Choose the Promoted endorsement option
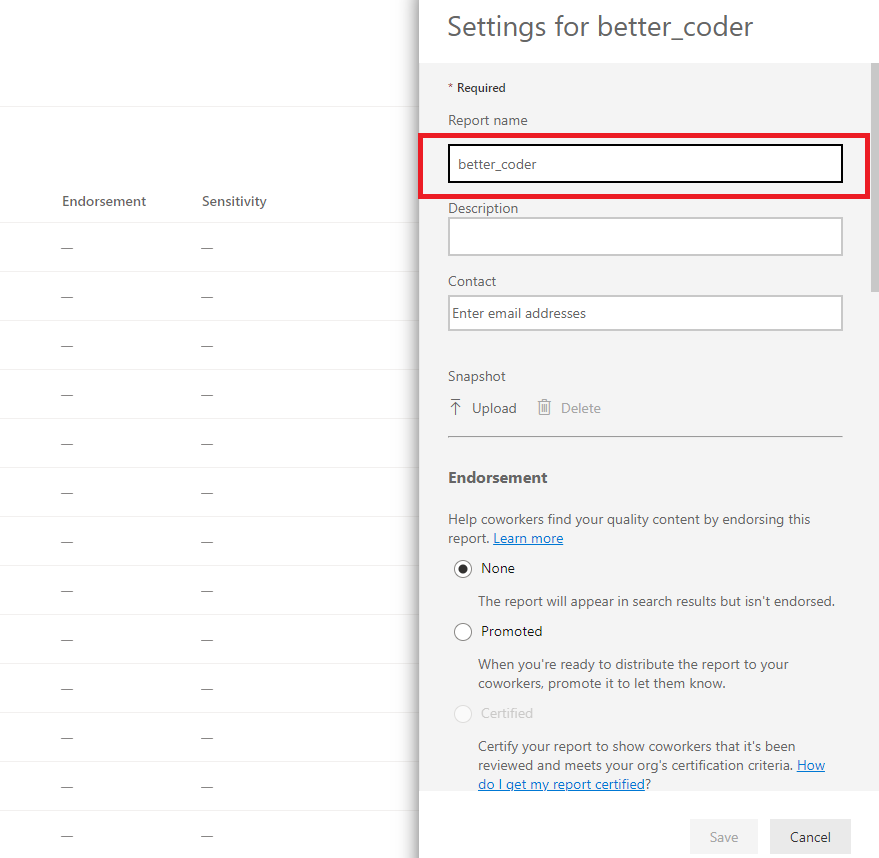The image size is (879, 858). click(x=463, y=632)
